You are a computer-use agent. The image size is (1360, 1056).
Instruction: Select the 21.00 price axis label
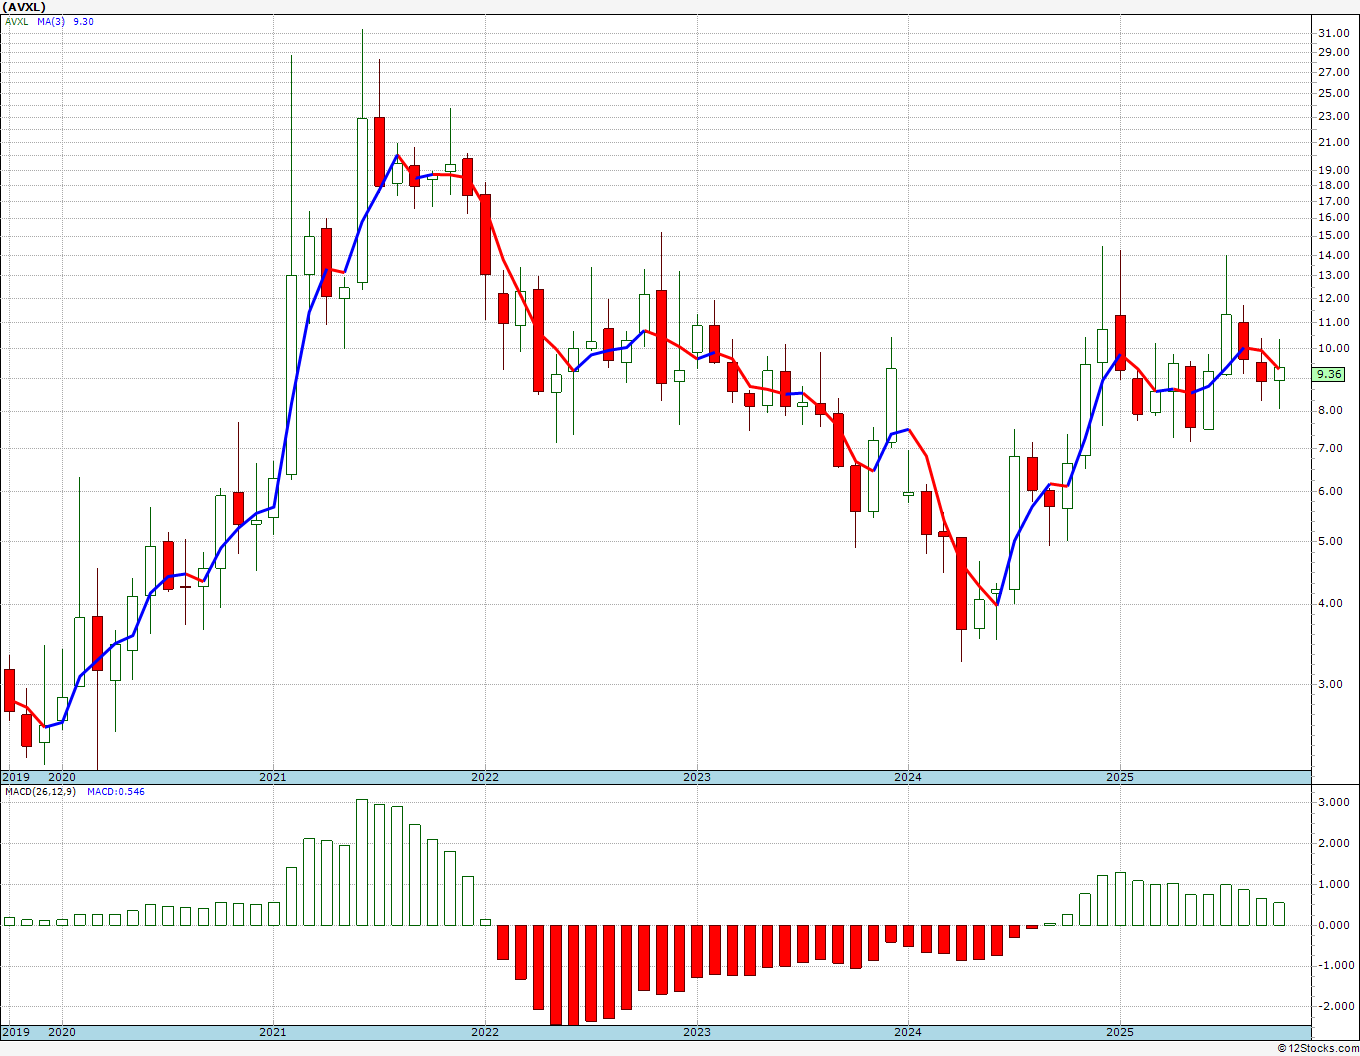pyautogui.click(x=1334, y=142)
